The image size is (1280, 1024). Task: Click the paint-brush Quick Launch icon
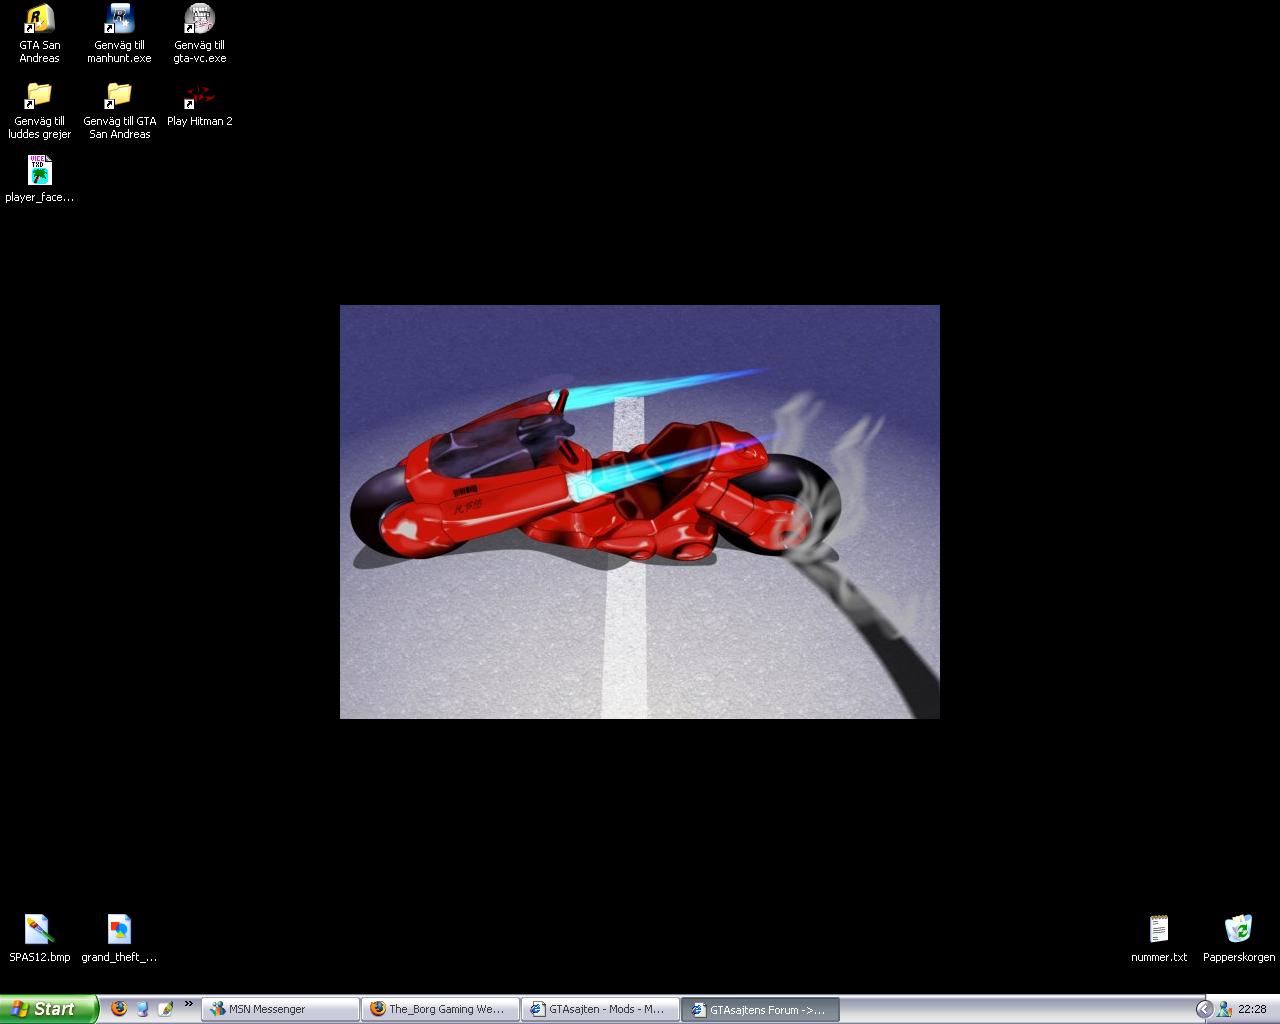point(165,1009)
